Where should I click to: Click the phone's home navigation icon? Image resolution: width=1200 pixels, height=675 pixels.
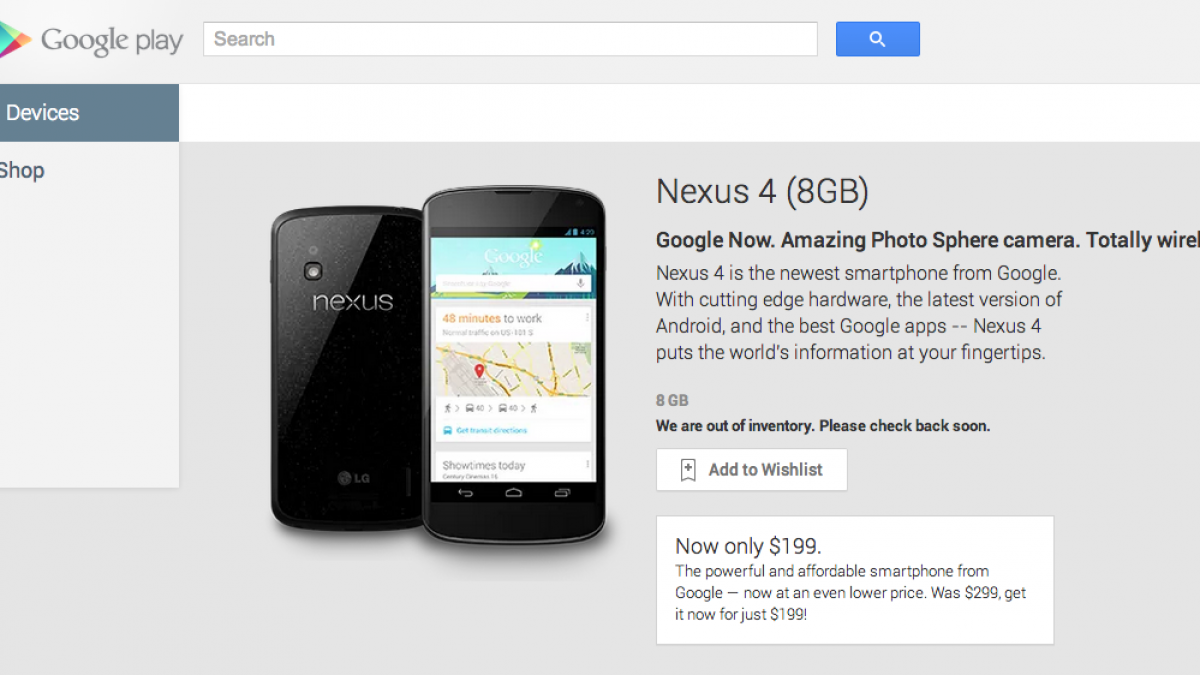(514, 493)
